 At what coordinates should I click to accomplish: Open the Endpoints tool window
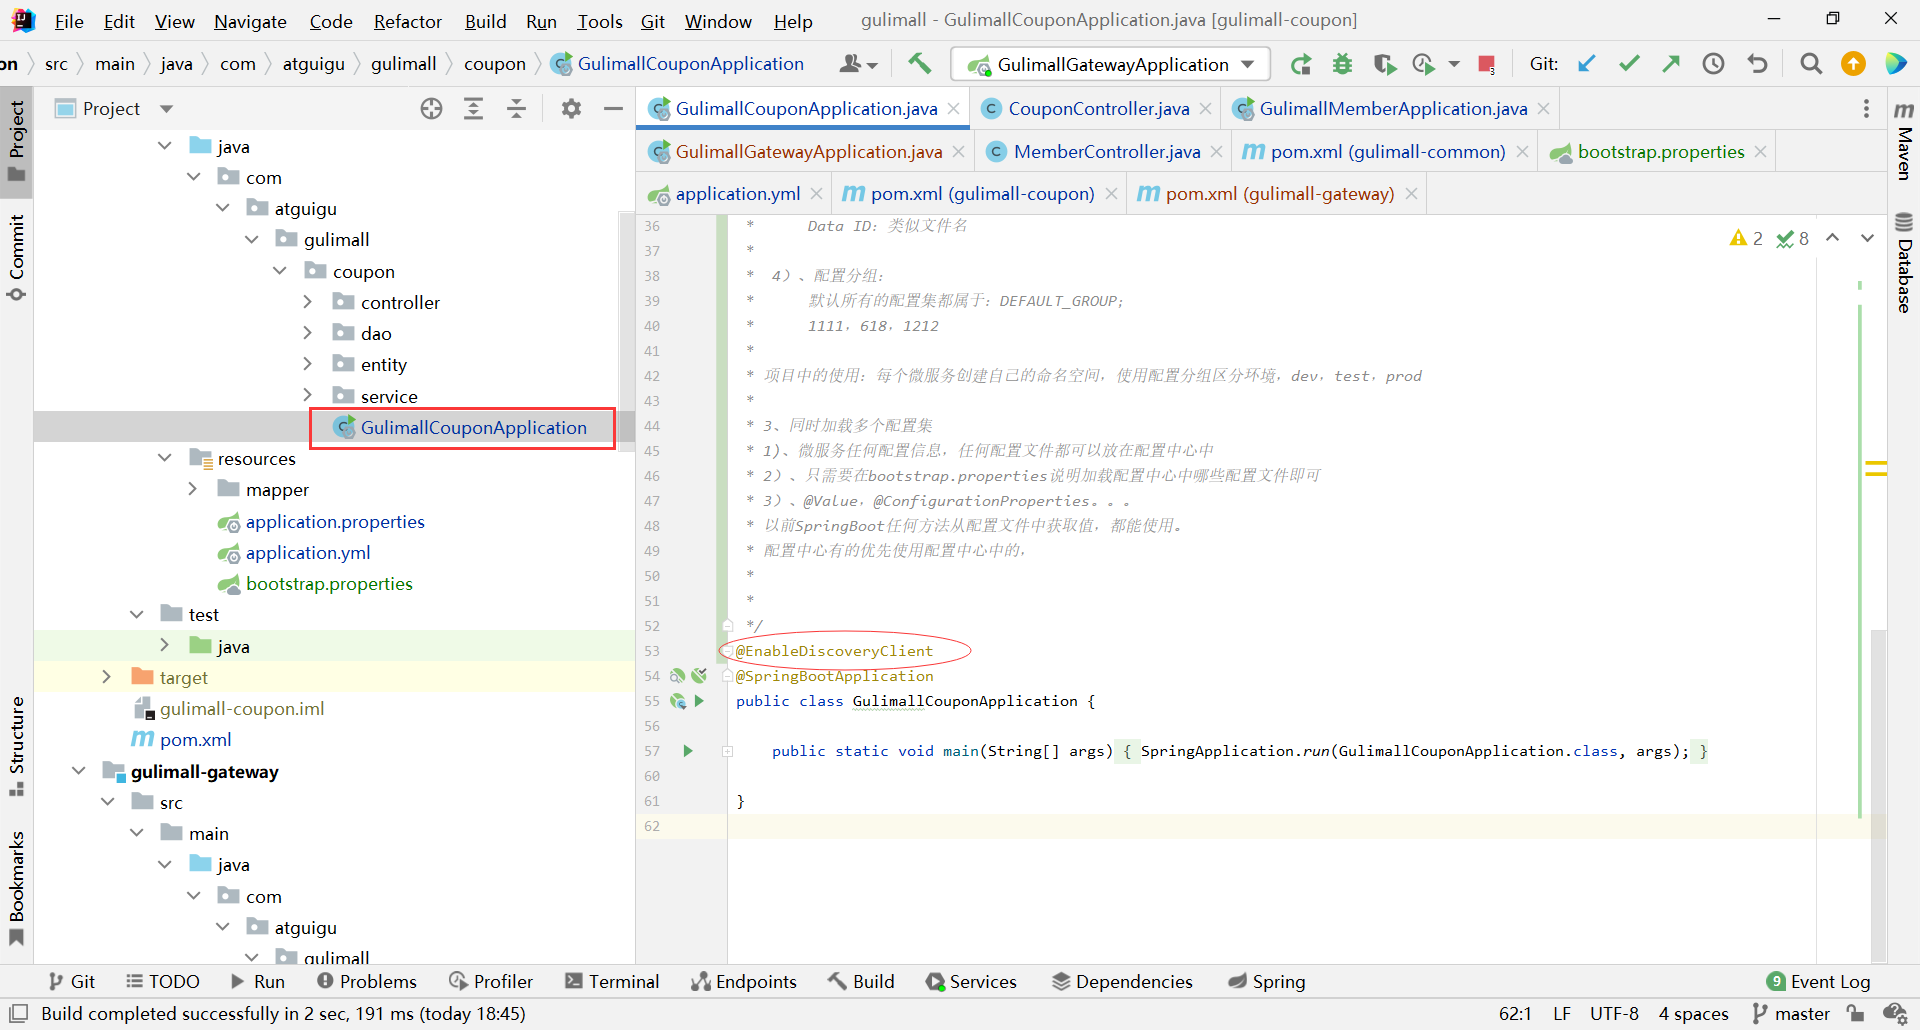(744, 982)
